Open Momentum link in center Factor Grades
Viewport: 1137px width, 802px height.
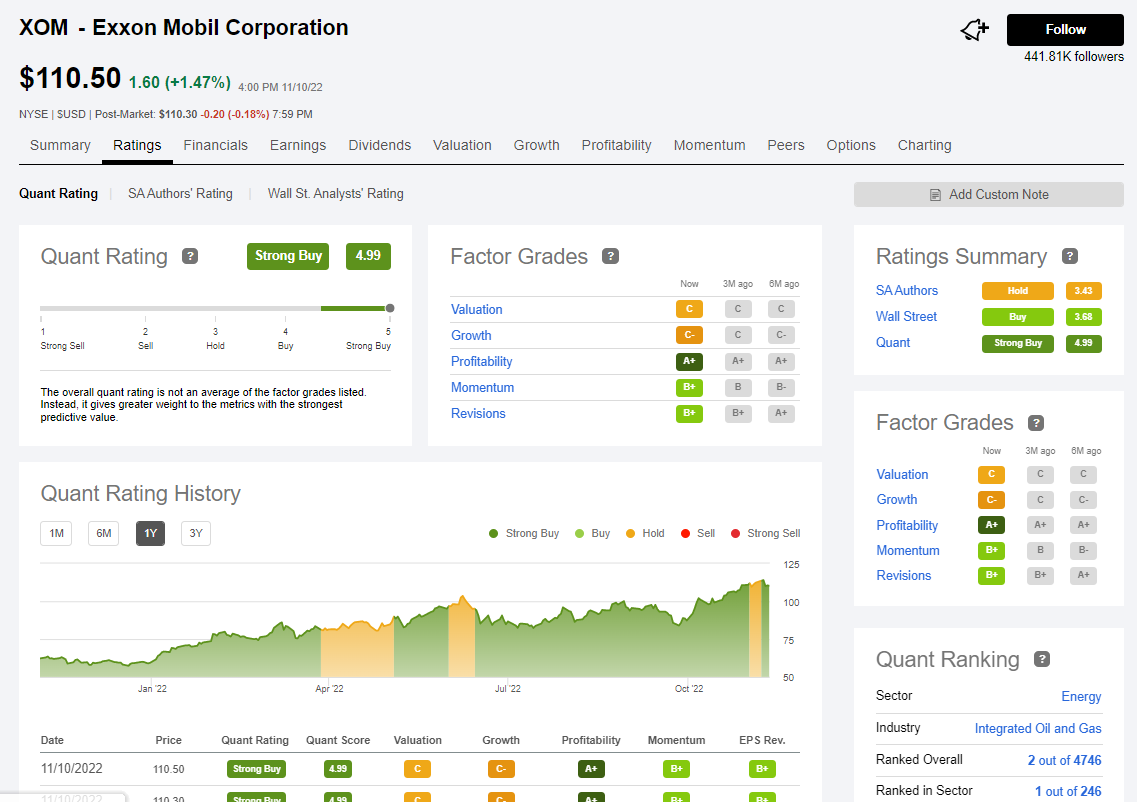pyautogui.click(x=482, y=388)
